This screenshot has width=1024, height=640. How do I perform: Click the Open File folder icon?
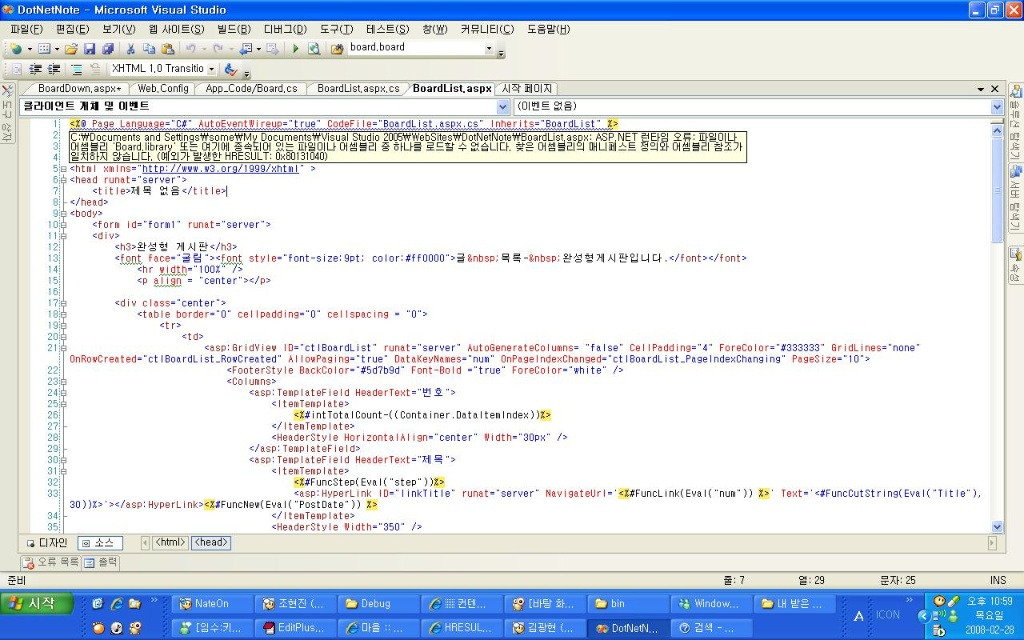pos(71,48)
